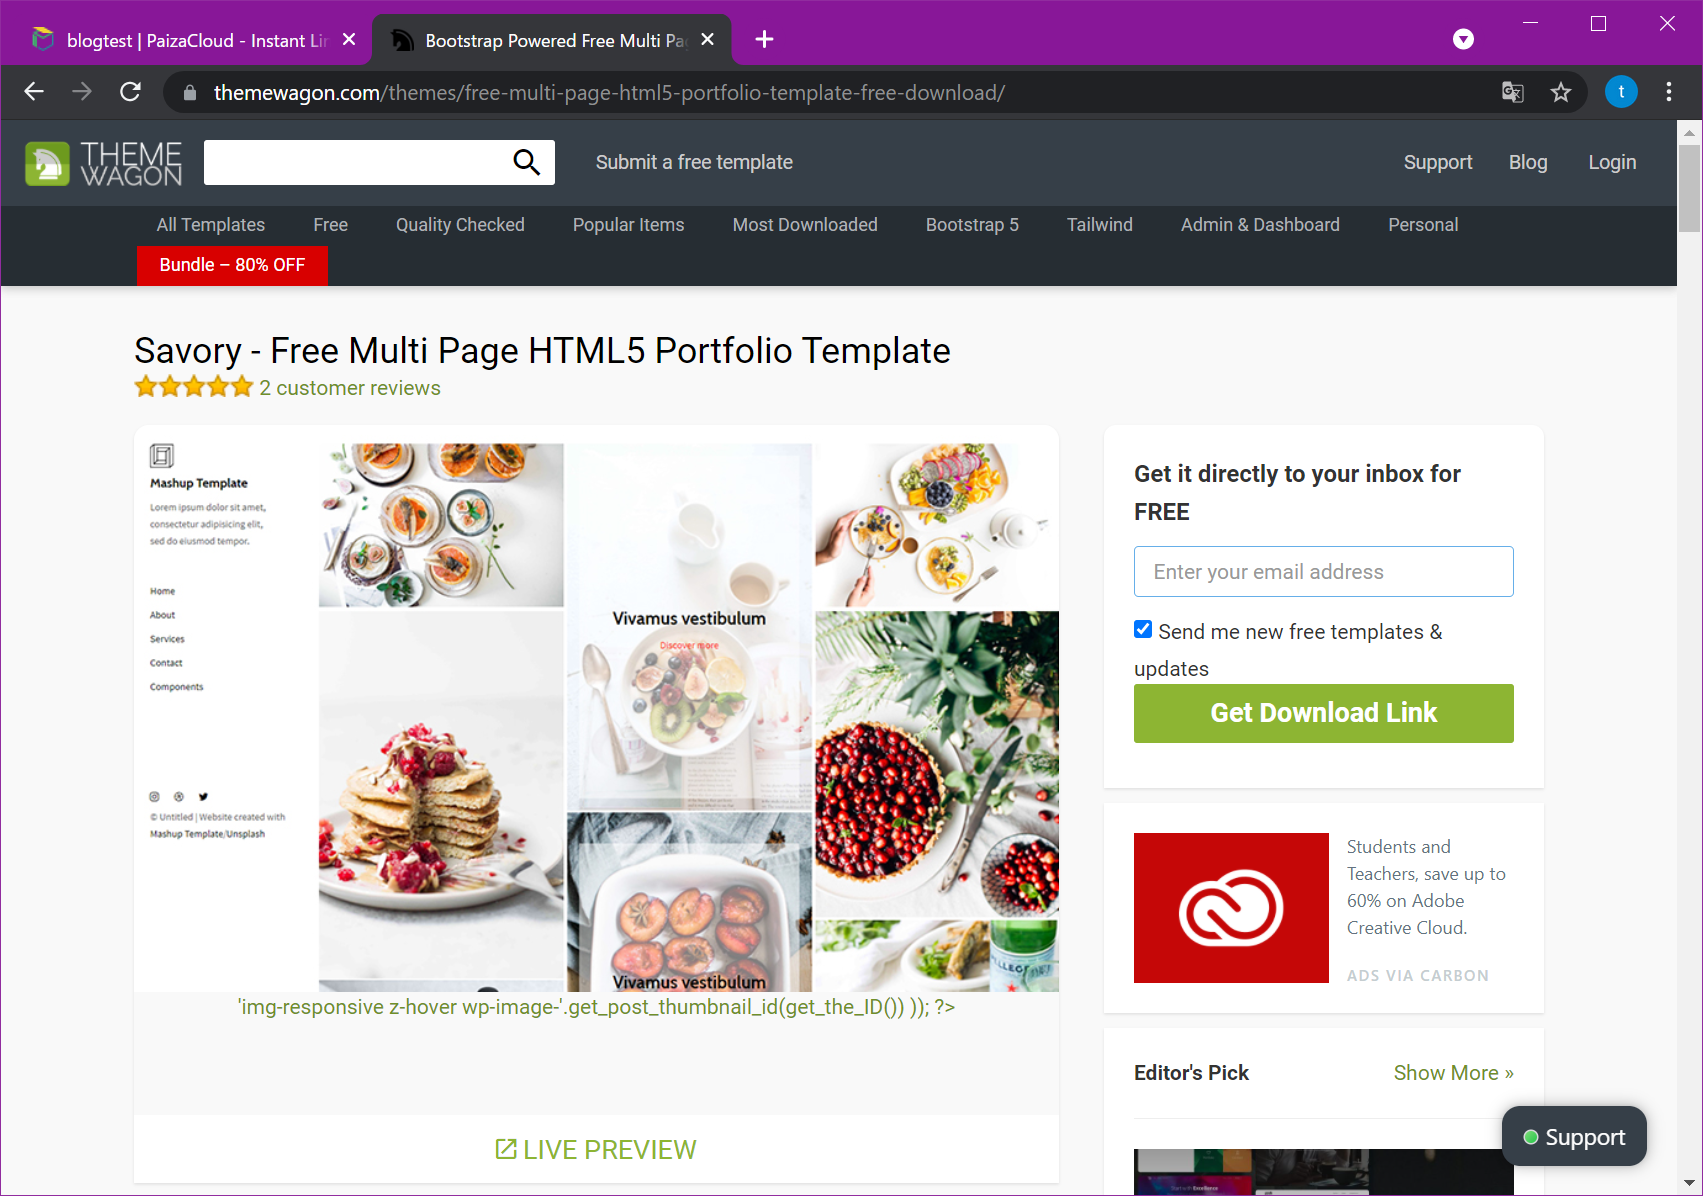Open the Most Downloaded menu item

point(805,225)
